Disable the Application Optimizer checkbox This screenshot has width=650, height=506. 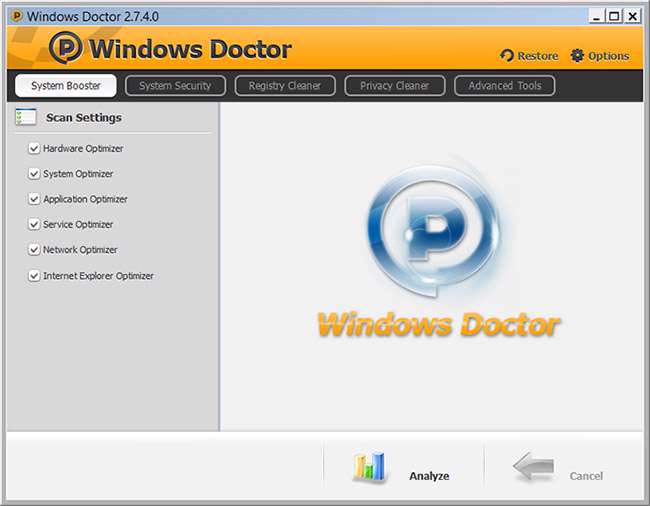tap(34, 199)
